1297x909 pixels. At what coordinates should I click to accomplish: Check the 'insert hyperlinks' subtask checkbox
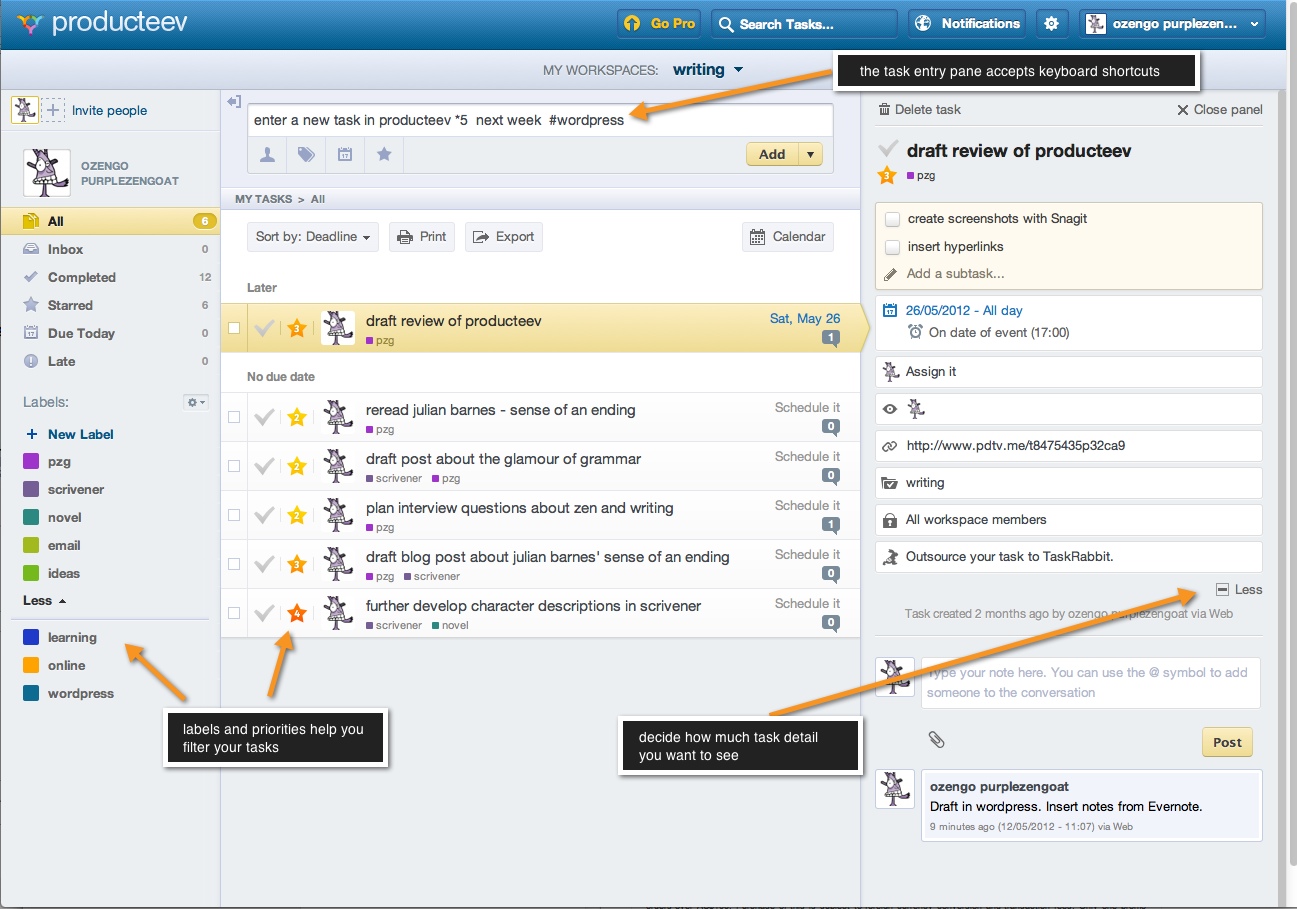click(893, 247)
